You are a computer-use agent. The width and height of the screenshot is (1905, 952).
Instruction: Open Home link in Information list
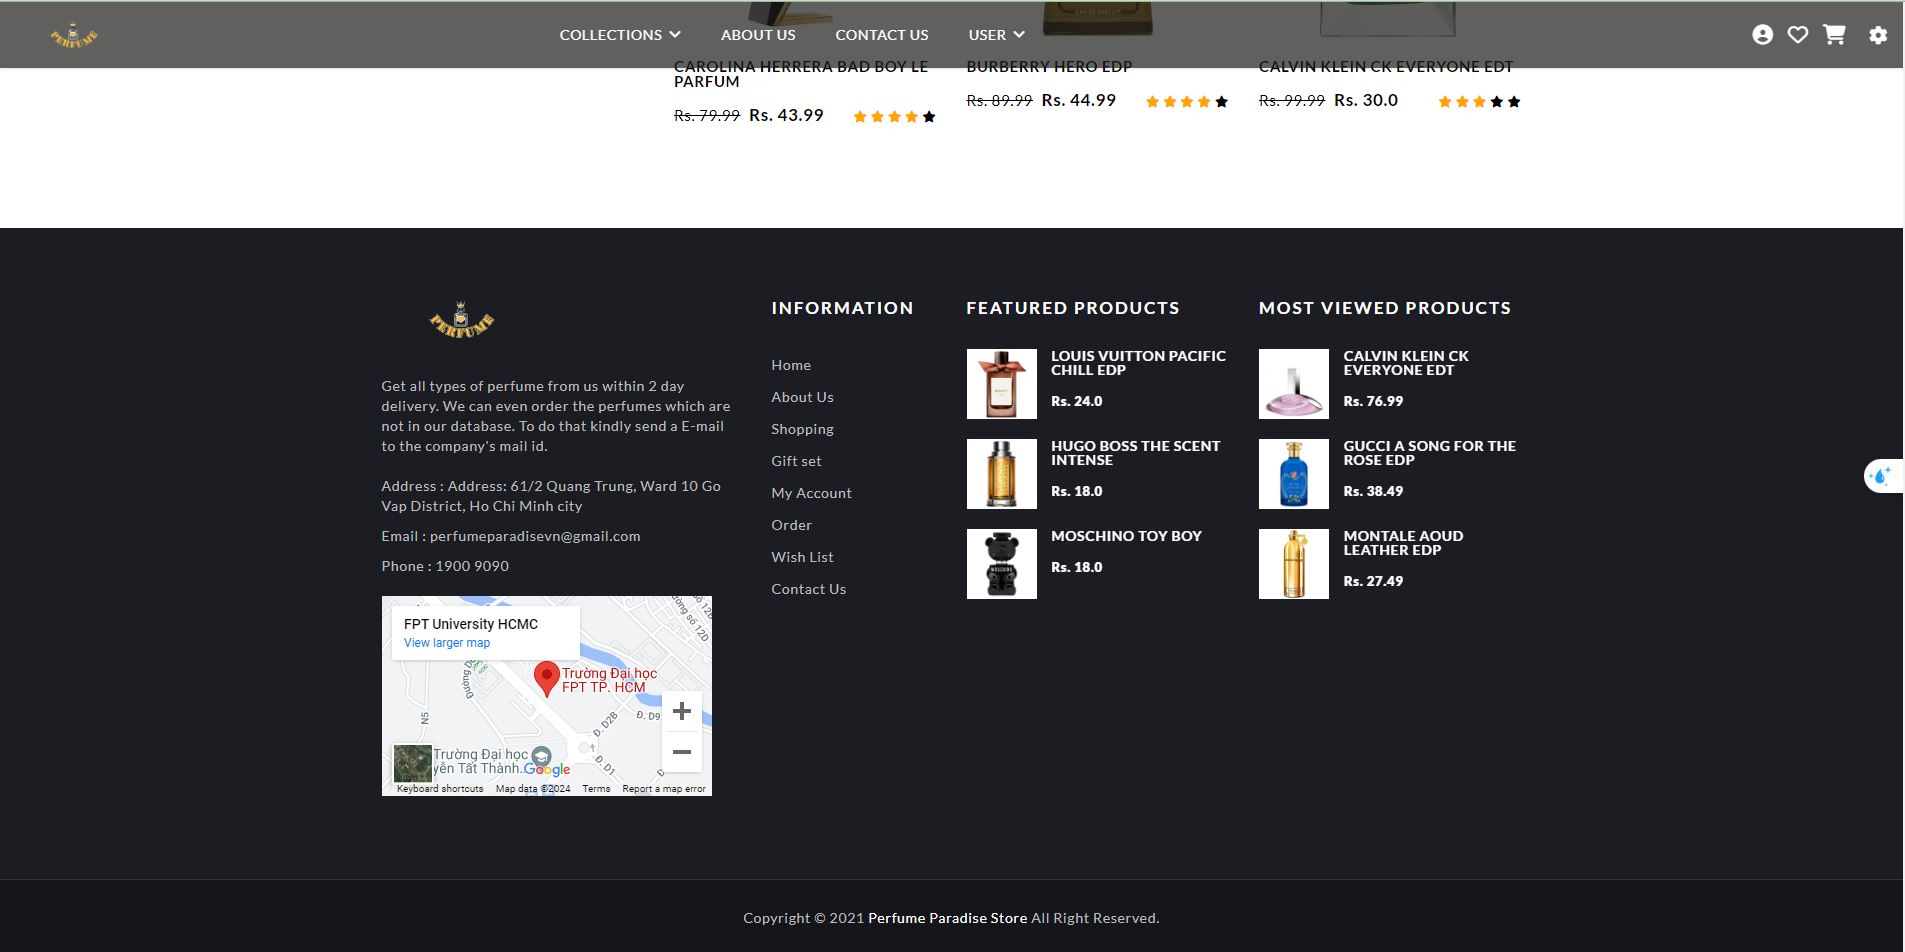coord(791,365)
